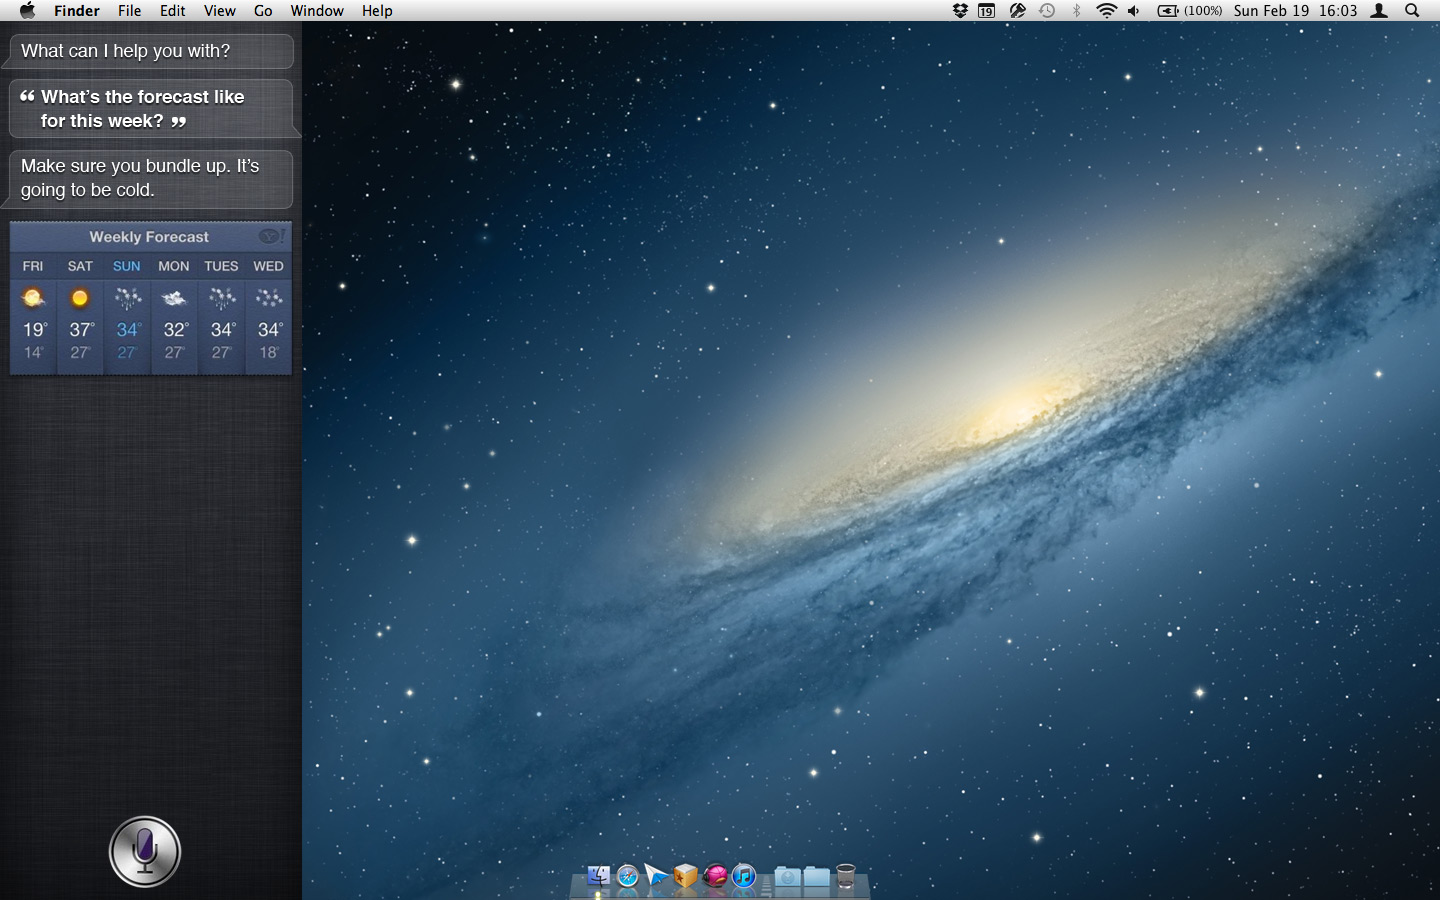Select the FRI column label
Viewport: 1440px width, 900px height.
coord(33,266)
